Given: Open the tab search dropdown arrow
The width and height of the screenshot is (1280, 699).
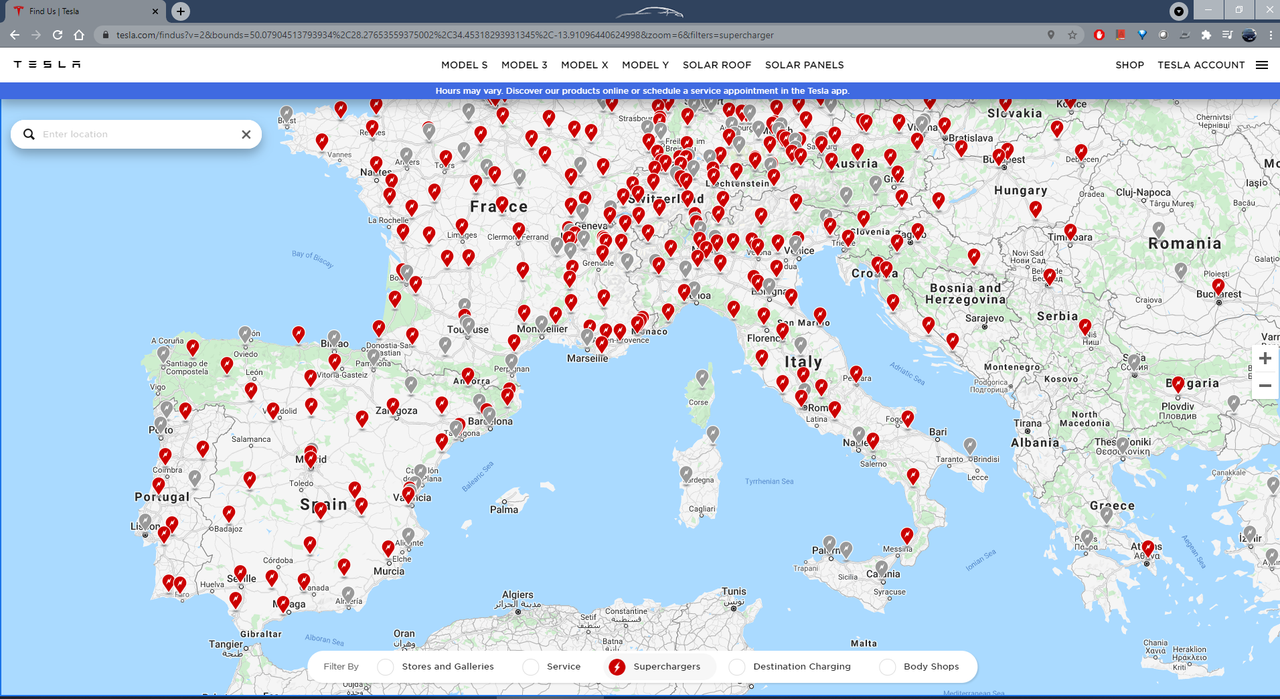Looking at the screenshot, I should (x=1179, y=11).
